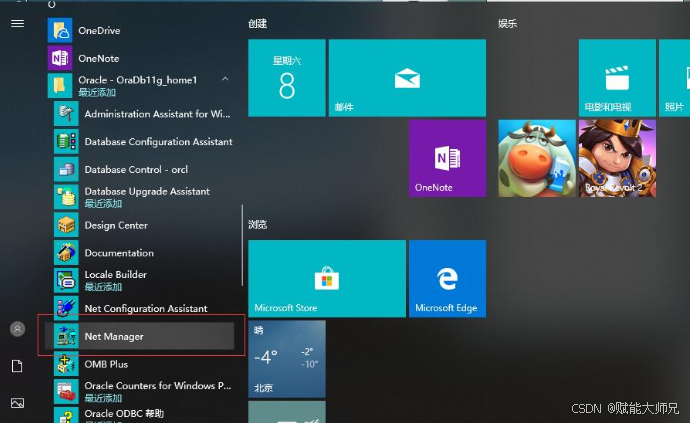Open the Beijing weather tile

287,359
